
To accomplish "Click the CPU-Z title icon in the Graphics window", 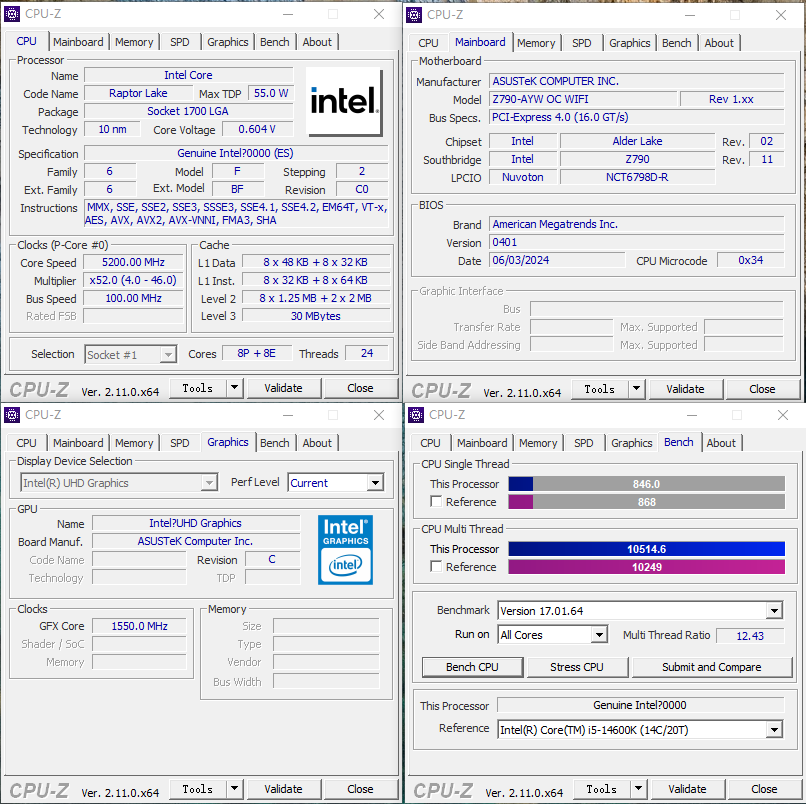I will [x=12, y=414].
